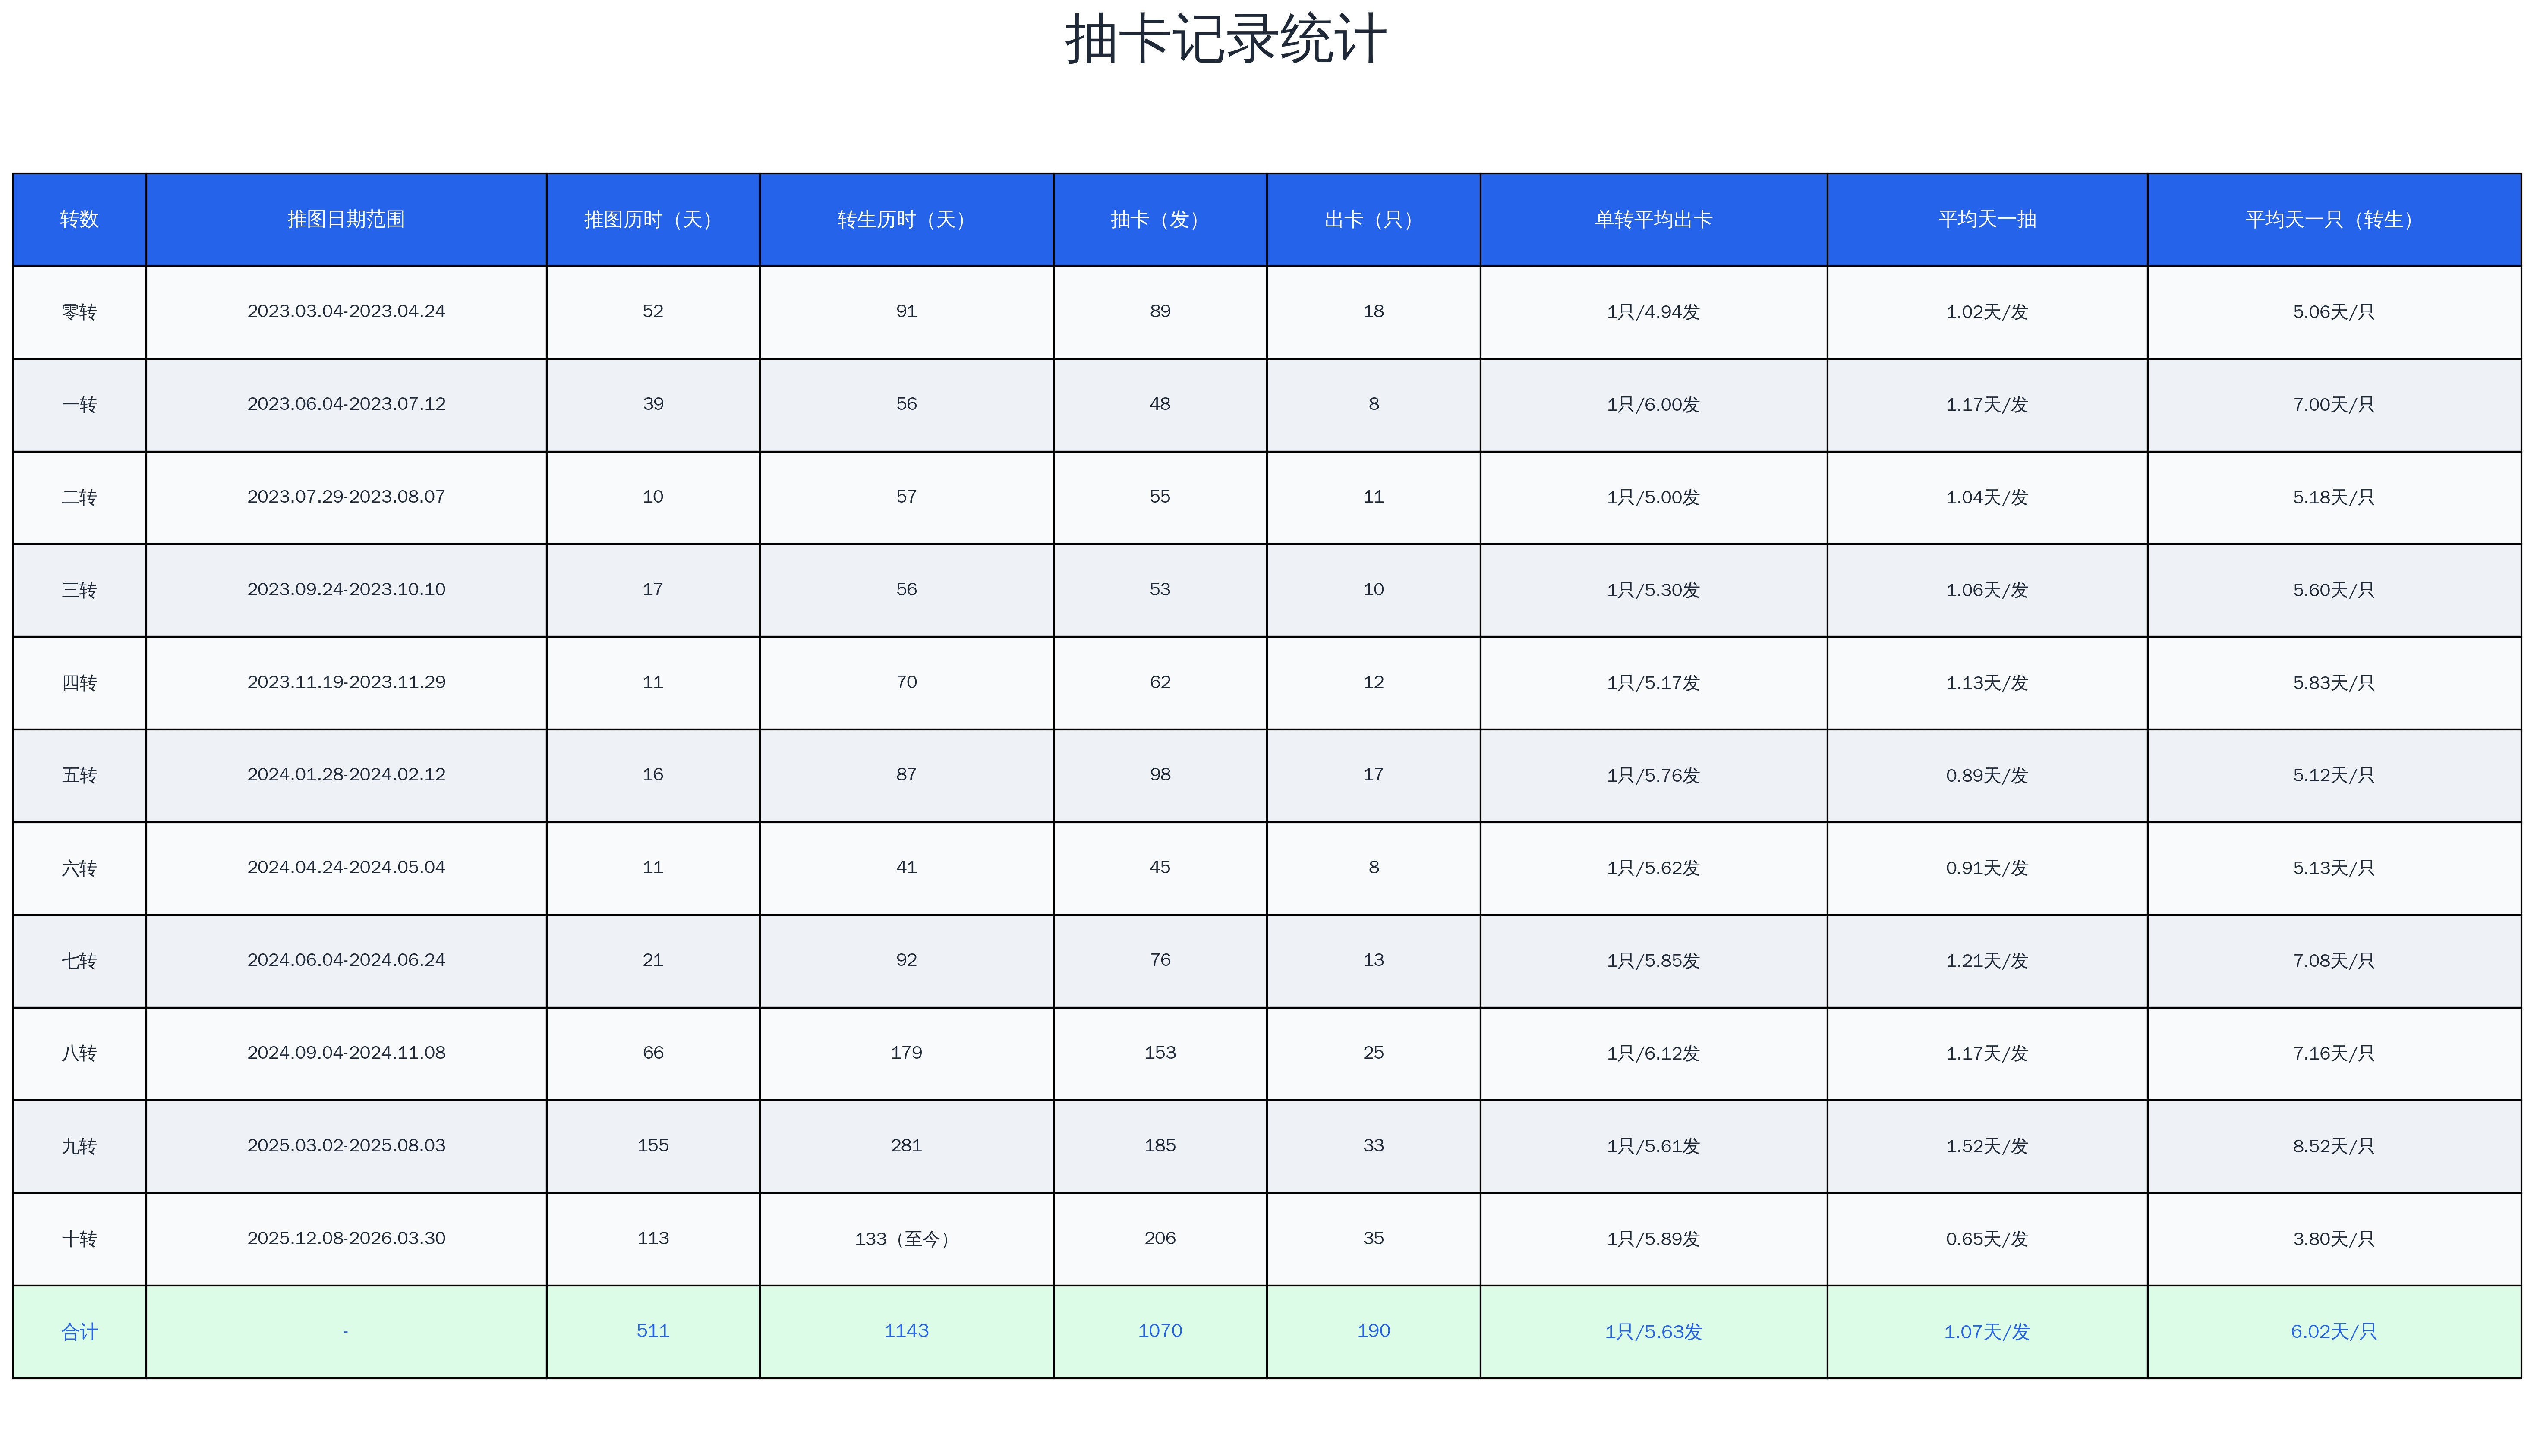Select the 六转 row label

point(79,868)
